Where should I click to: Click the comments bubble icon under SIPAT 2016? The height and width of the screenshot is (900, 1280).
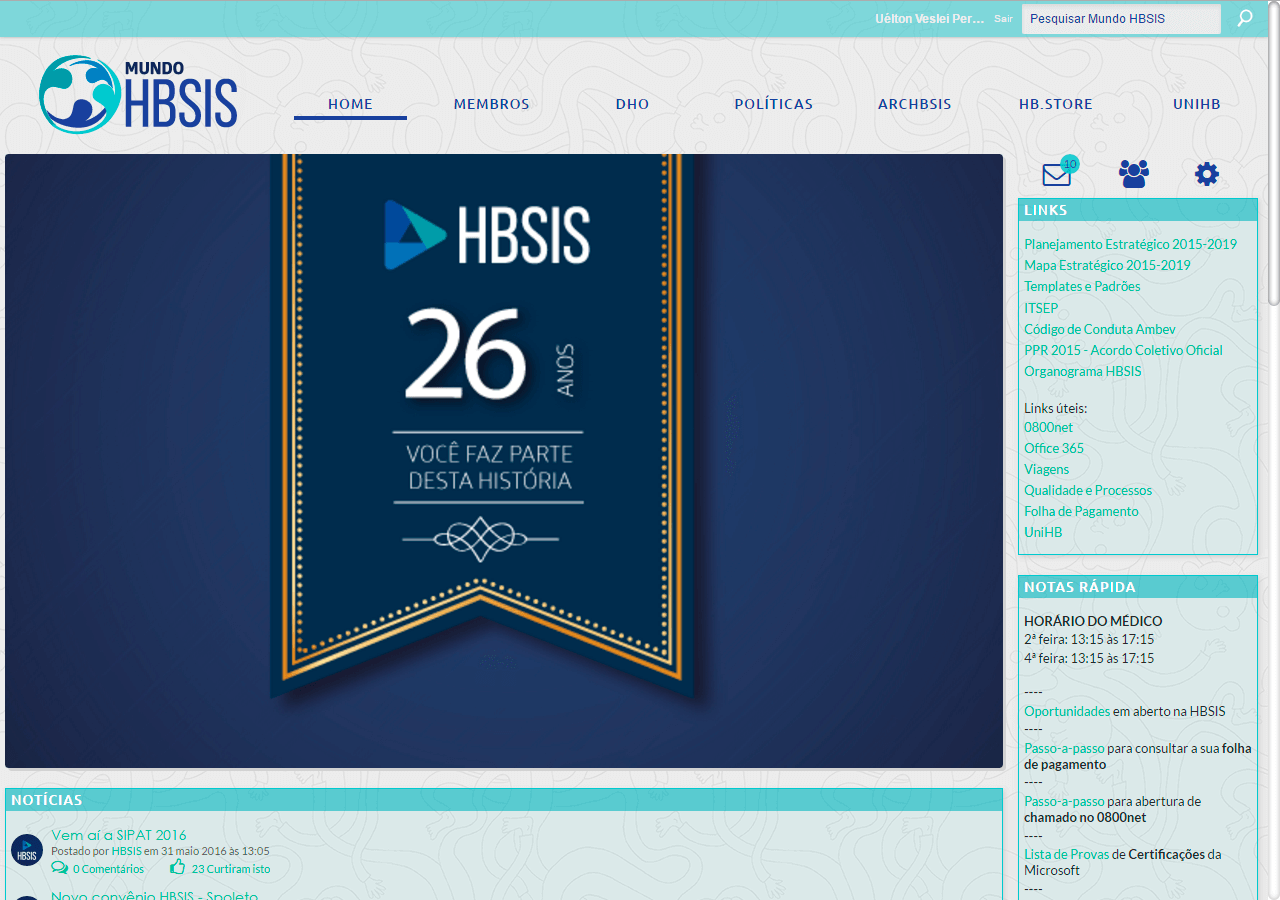(x=60, y=868)
